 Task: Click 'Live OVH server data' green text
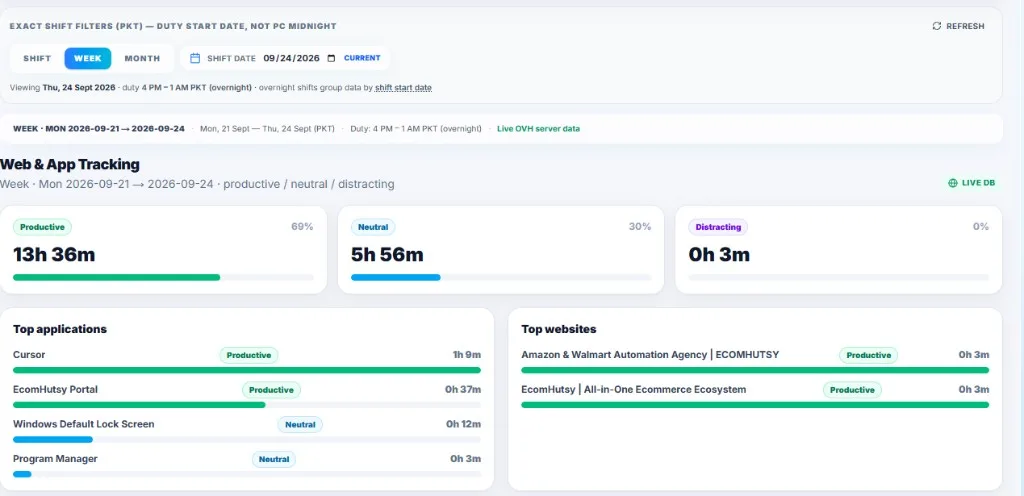(x=539, y=129)
